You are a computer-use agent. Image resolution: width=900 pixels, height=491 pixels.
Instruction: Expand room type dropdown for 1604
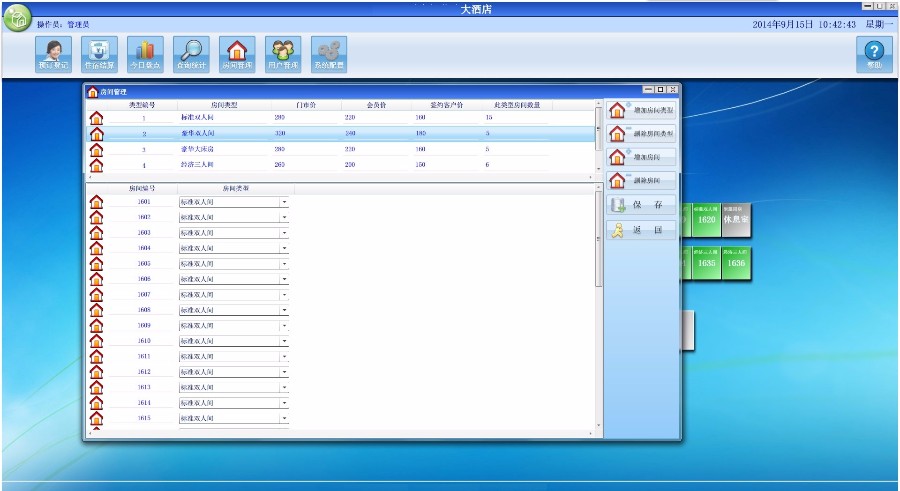pos(284,249)
